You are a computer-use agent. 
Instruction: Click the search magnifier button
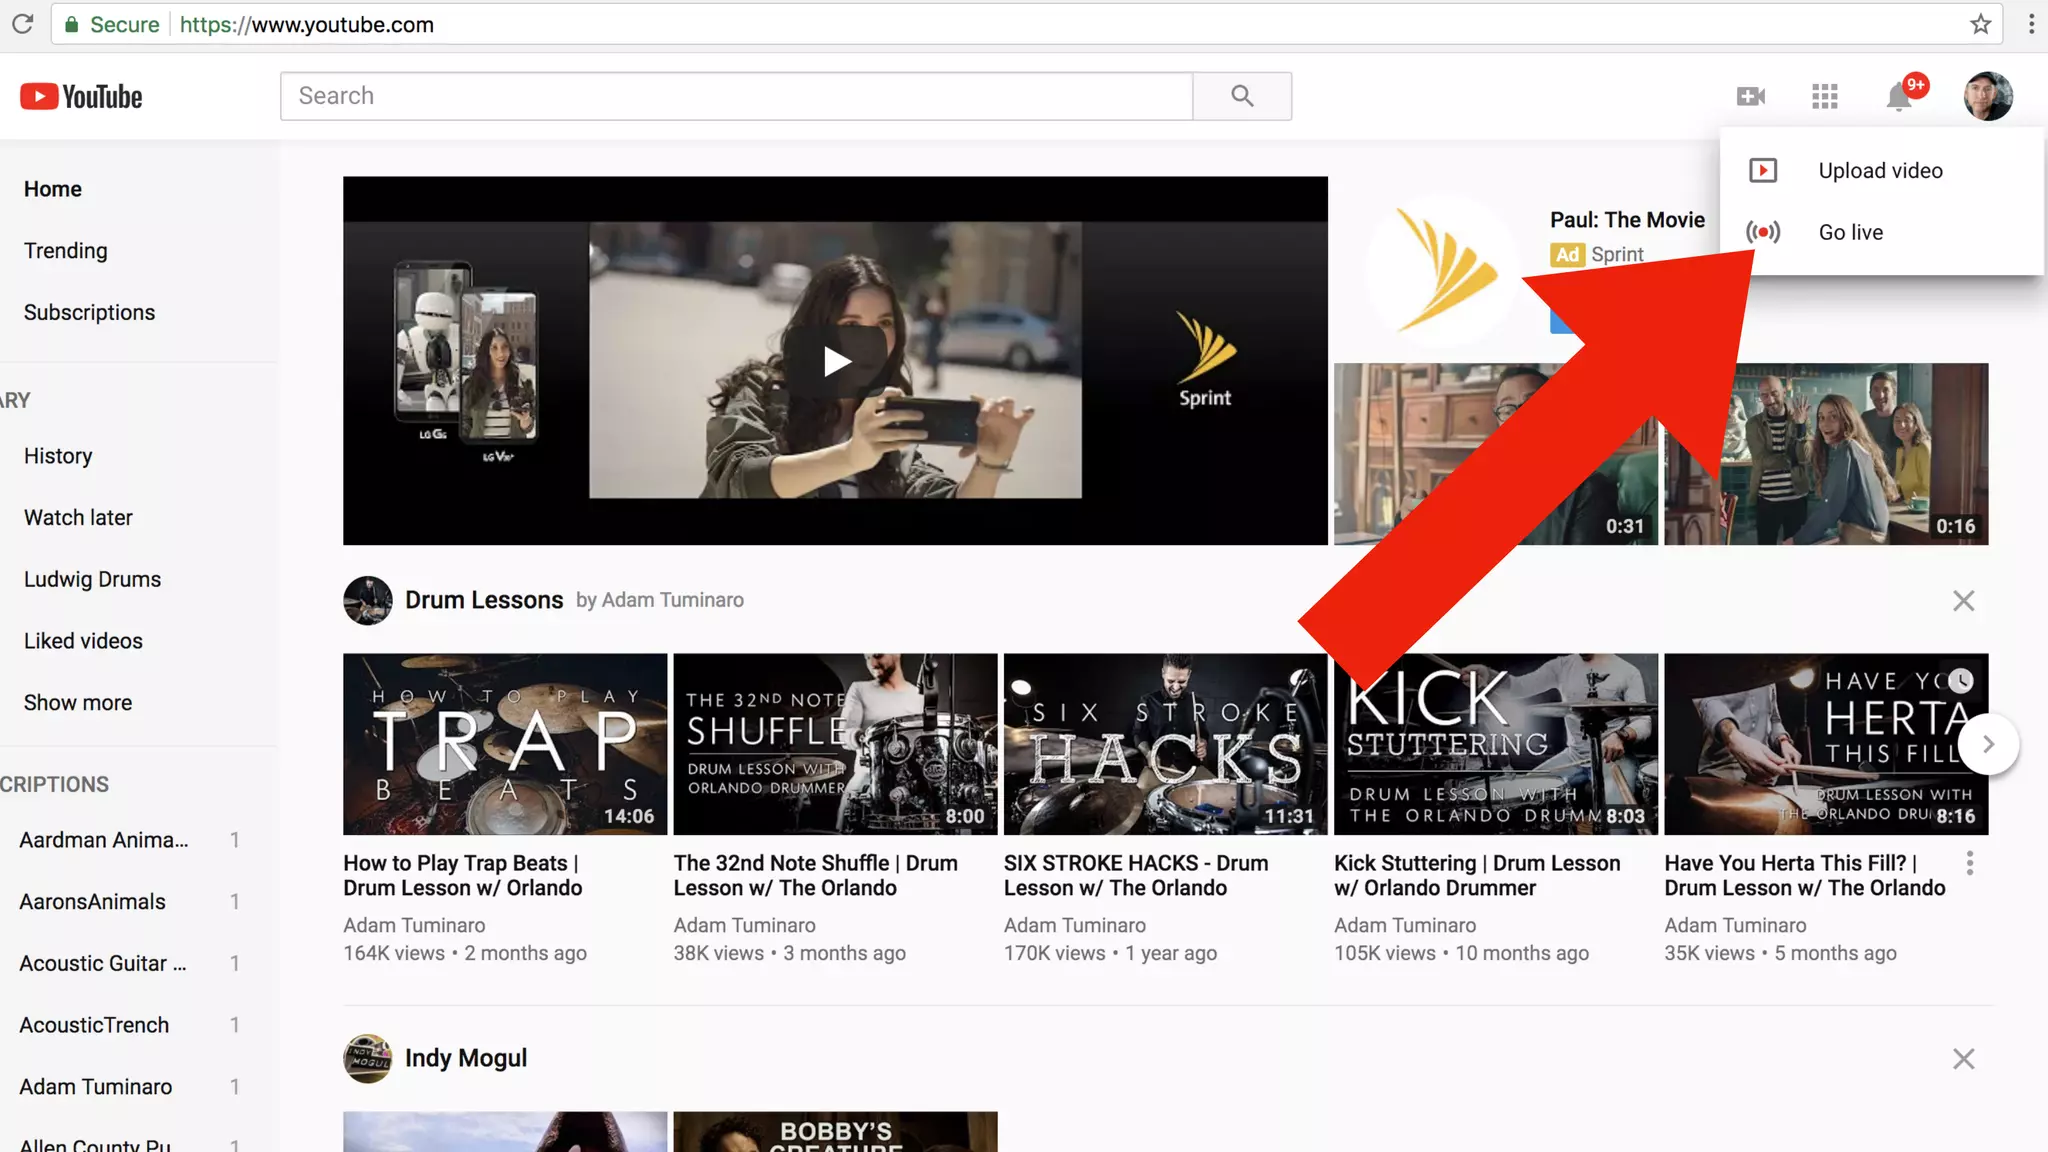pos(1242,96)
